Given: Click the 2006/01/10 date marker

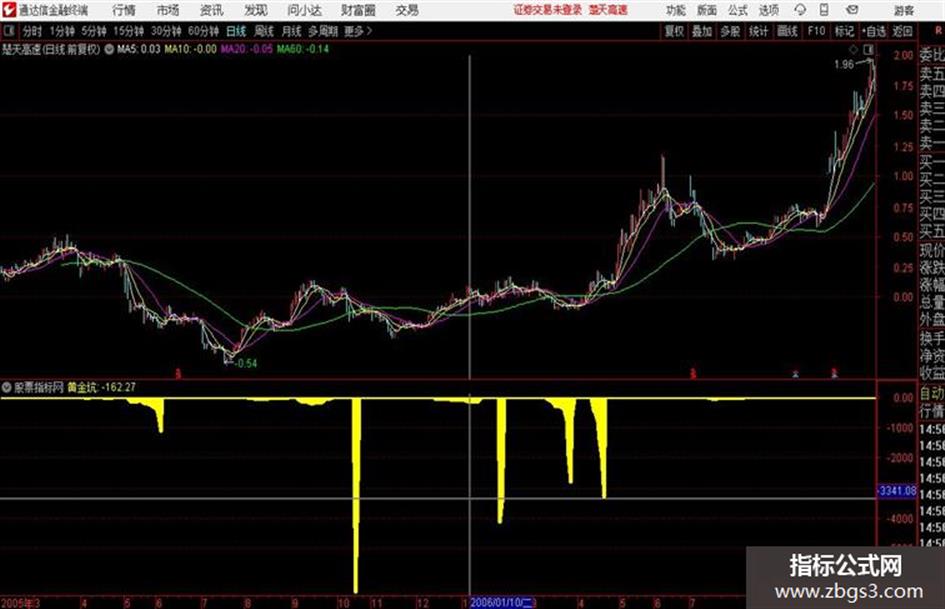Looking at the screenshot, I should click(x=501, y=602).
